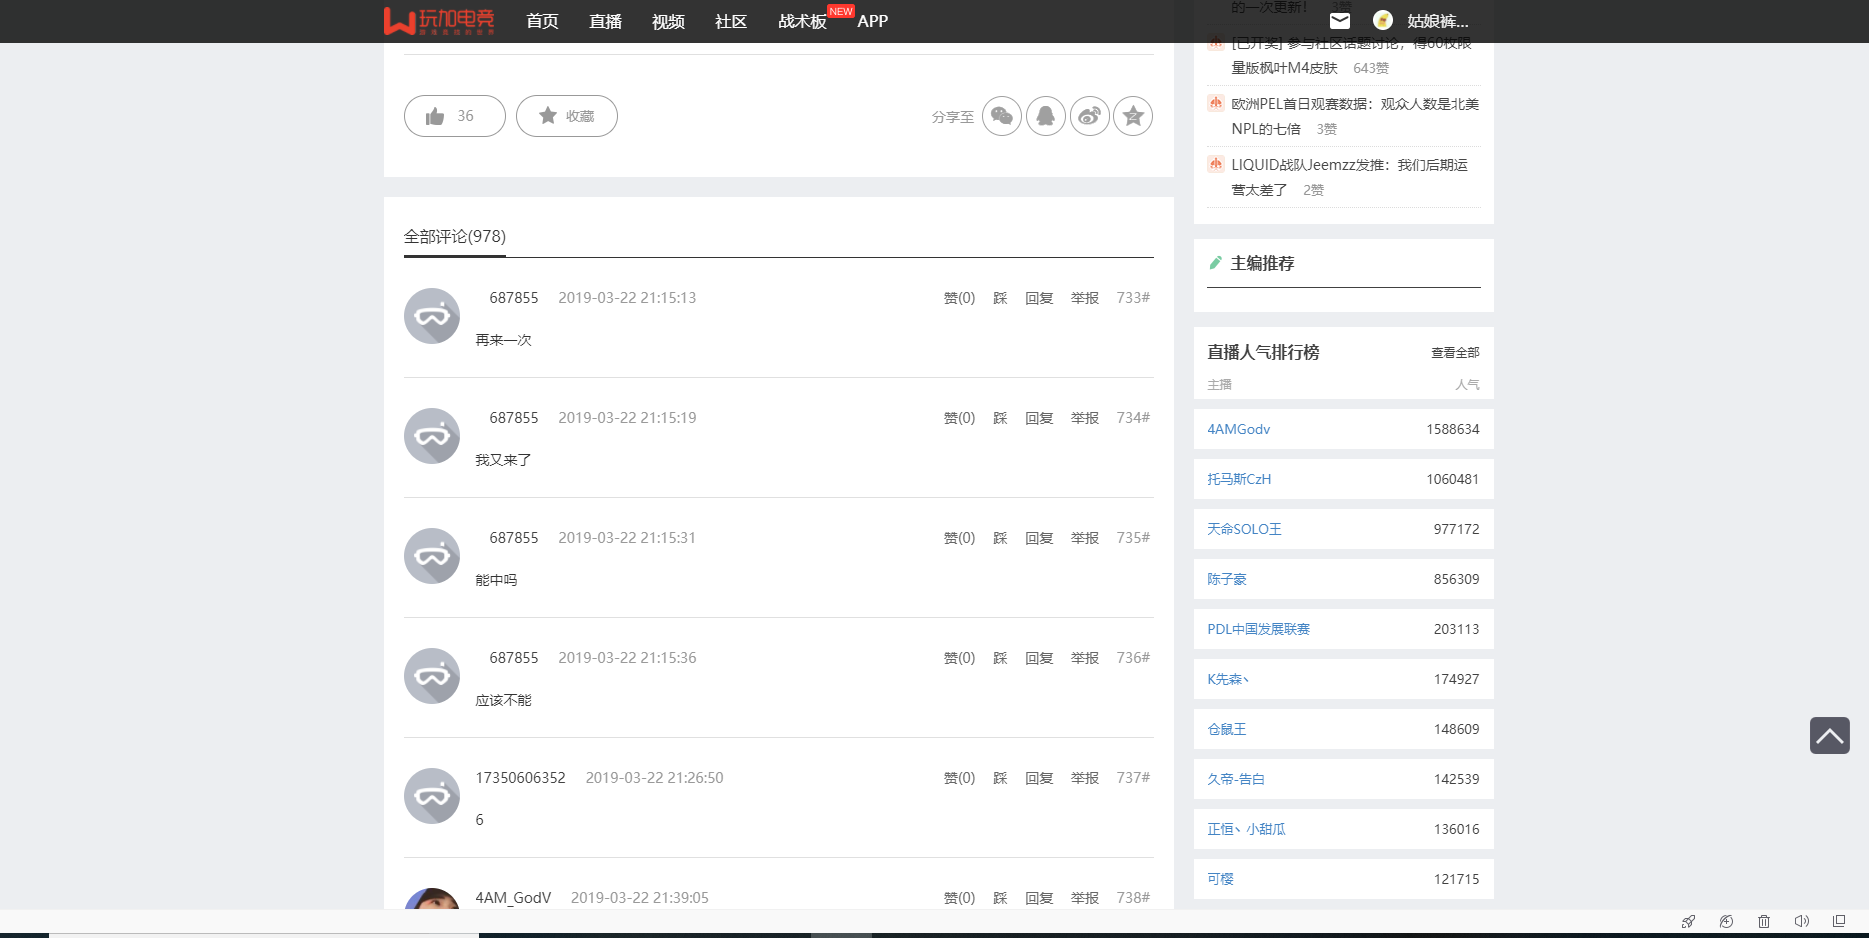The width and height of the screenshot is (1869, 938).
Task: Open the APP navigation link
Action: coord(872,21)
